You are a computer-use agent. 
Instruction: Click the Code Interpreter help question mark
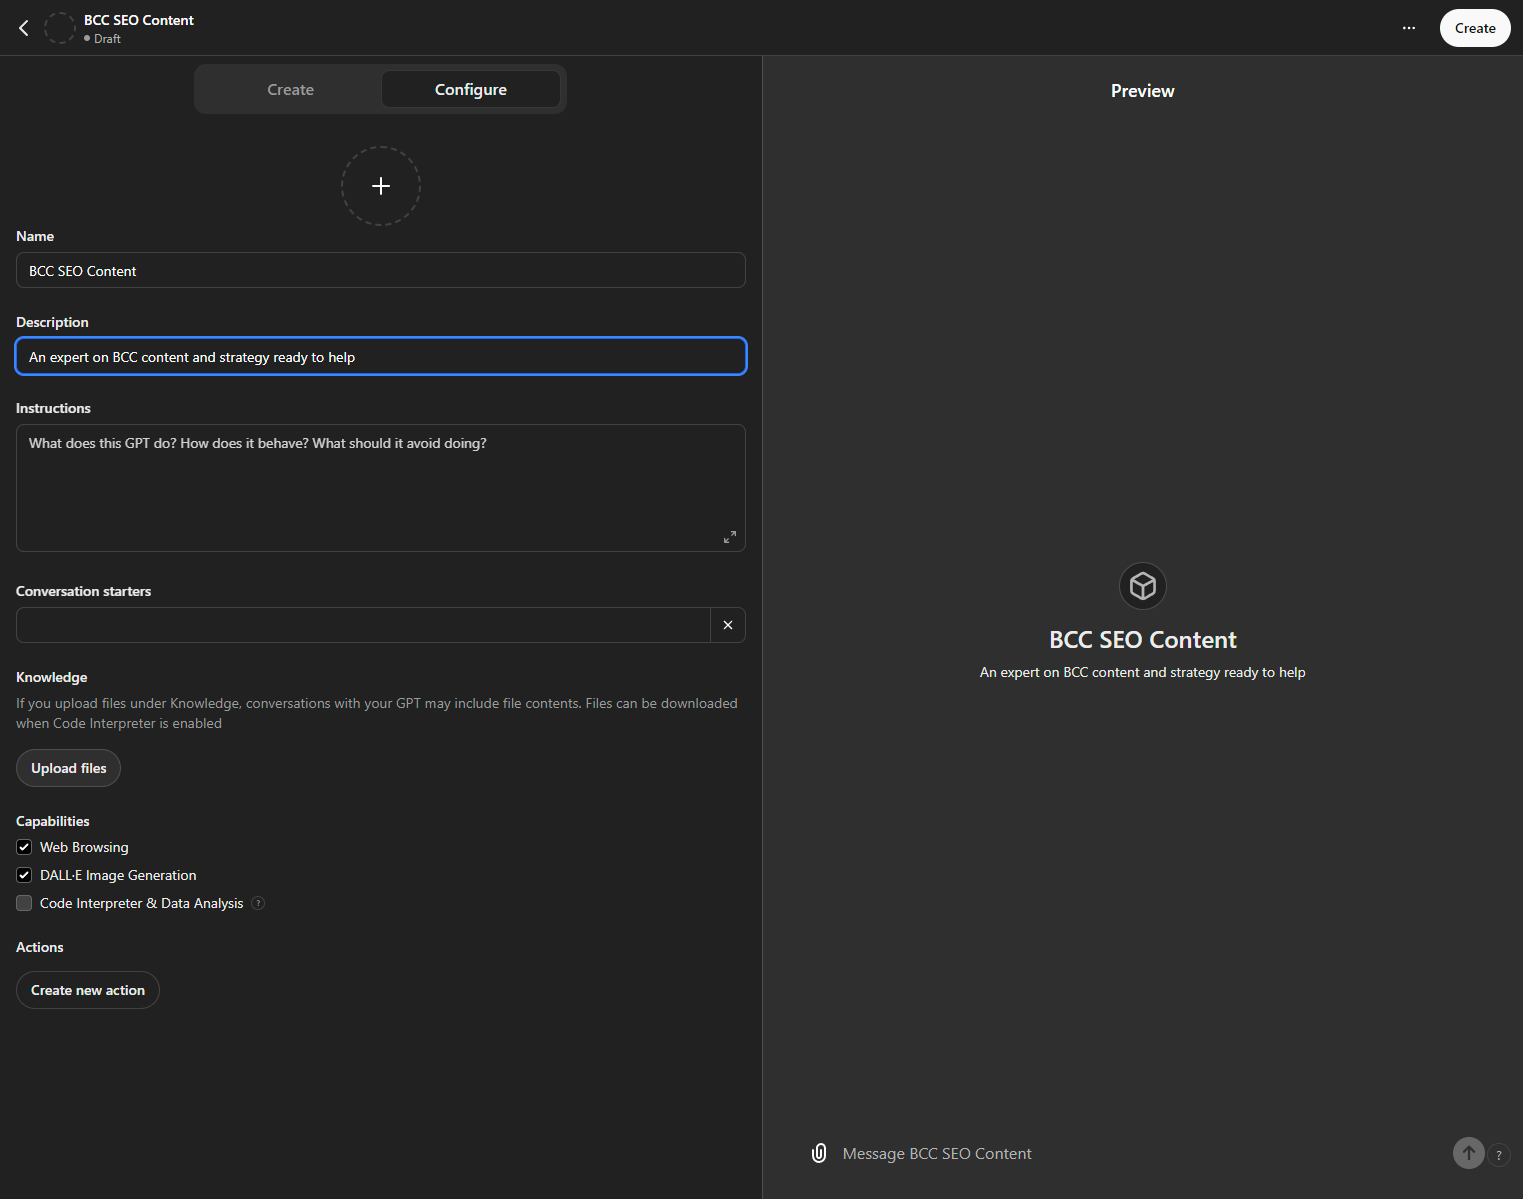coord(258,903)
